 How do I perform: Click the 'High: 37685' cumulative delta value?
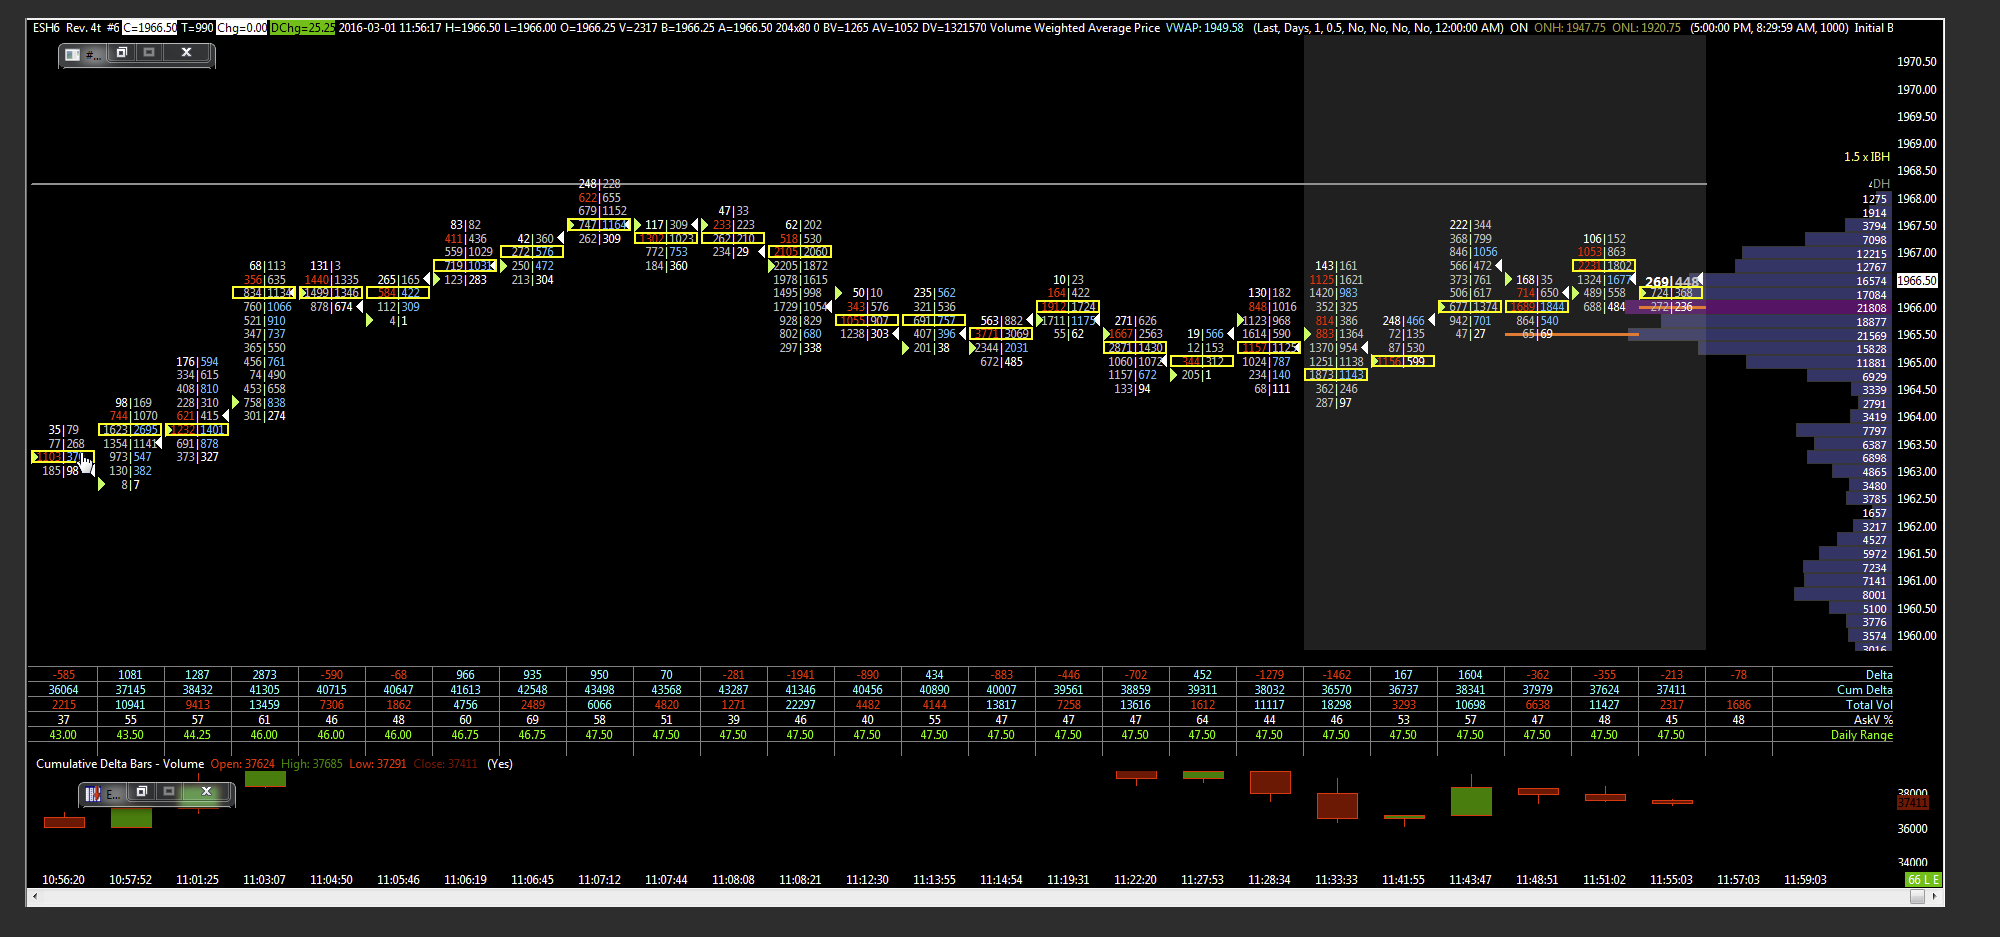pyautogui.click(x=312, y=764)
